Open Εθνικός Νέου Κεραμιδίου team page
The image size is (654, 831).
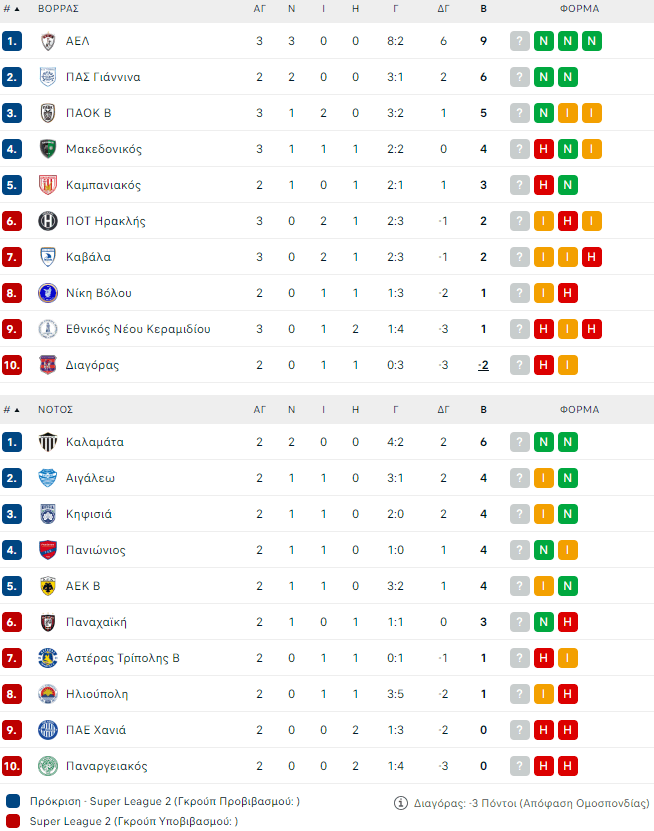[138, 329]
